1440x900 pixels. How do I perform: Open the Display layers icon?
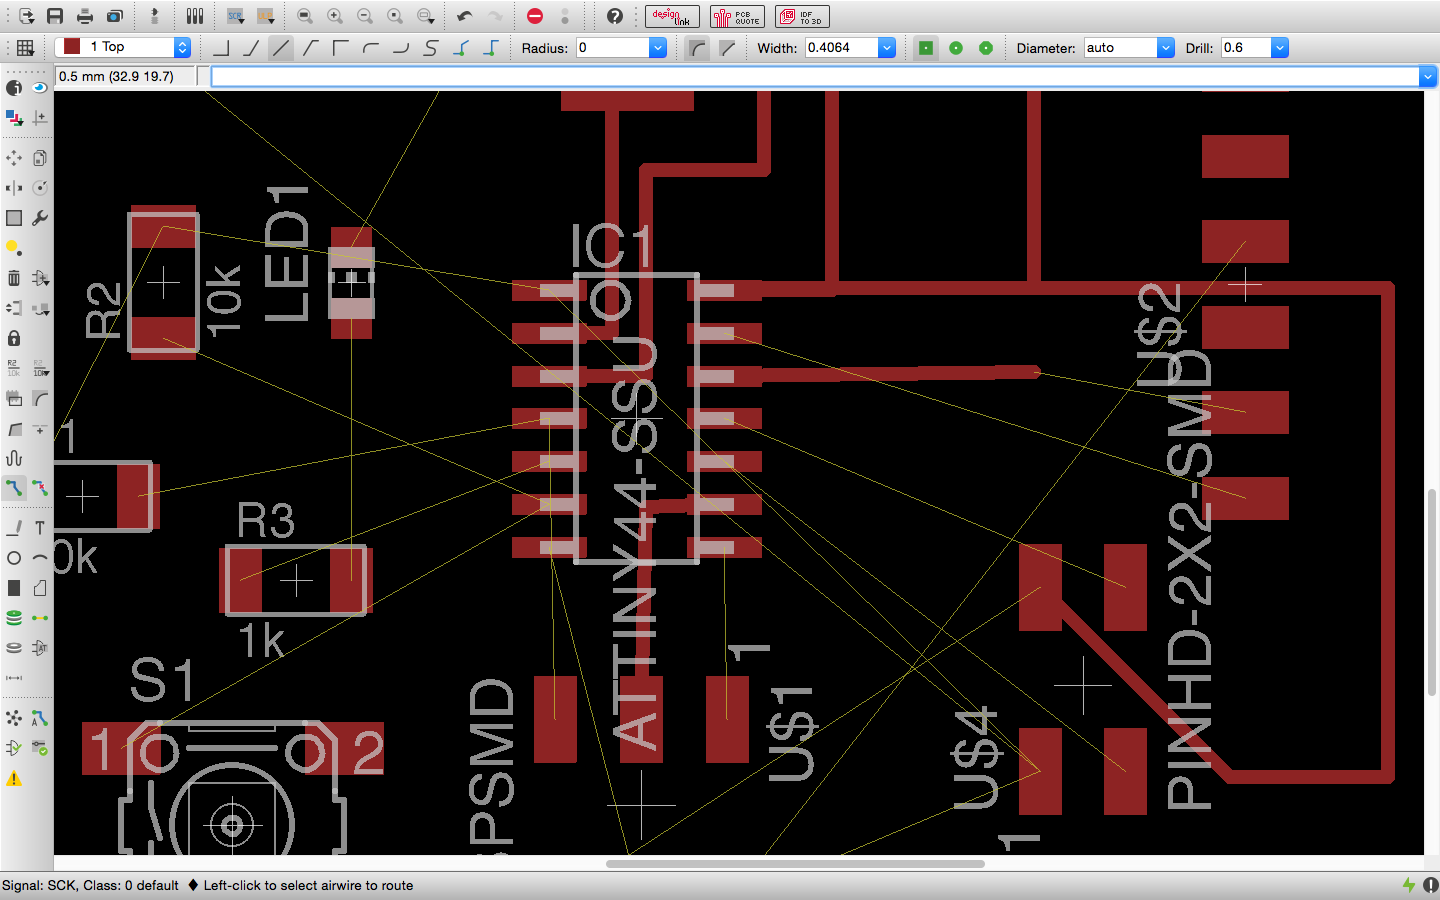[14, 117]
